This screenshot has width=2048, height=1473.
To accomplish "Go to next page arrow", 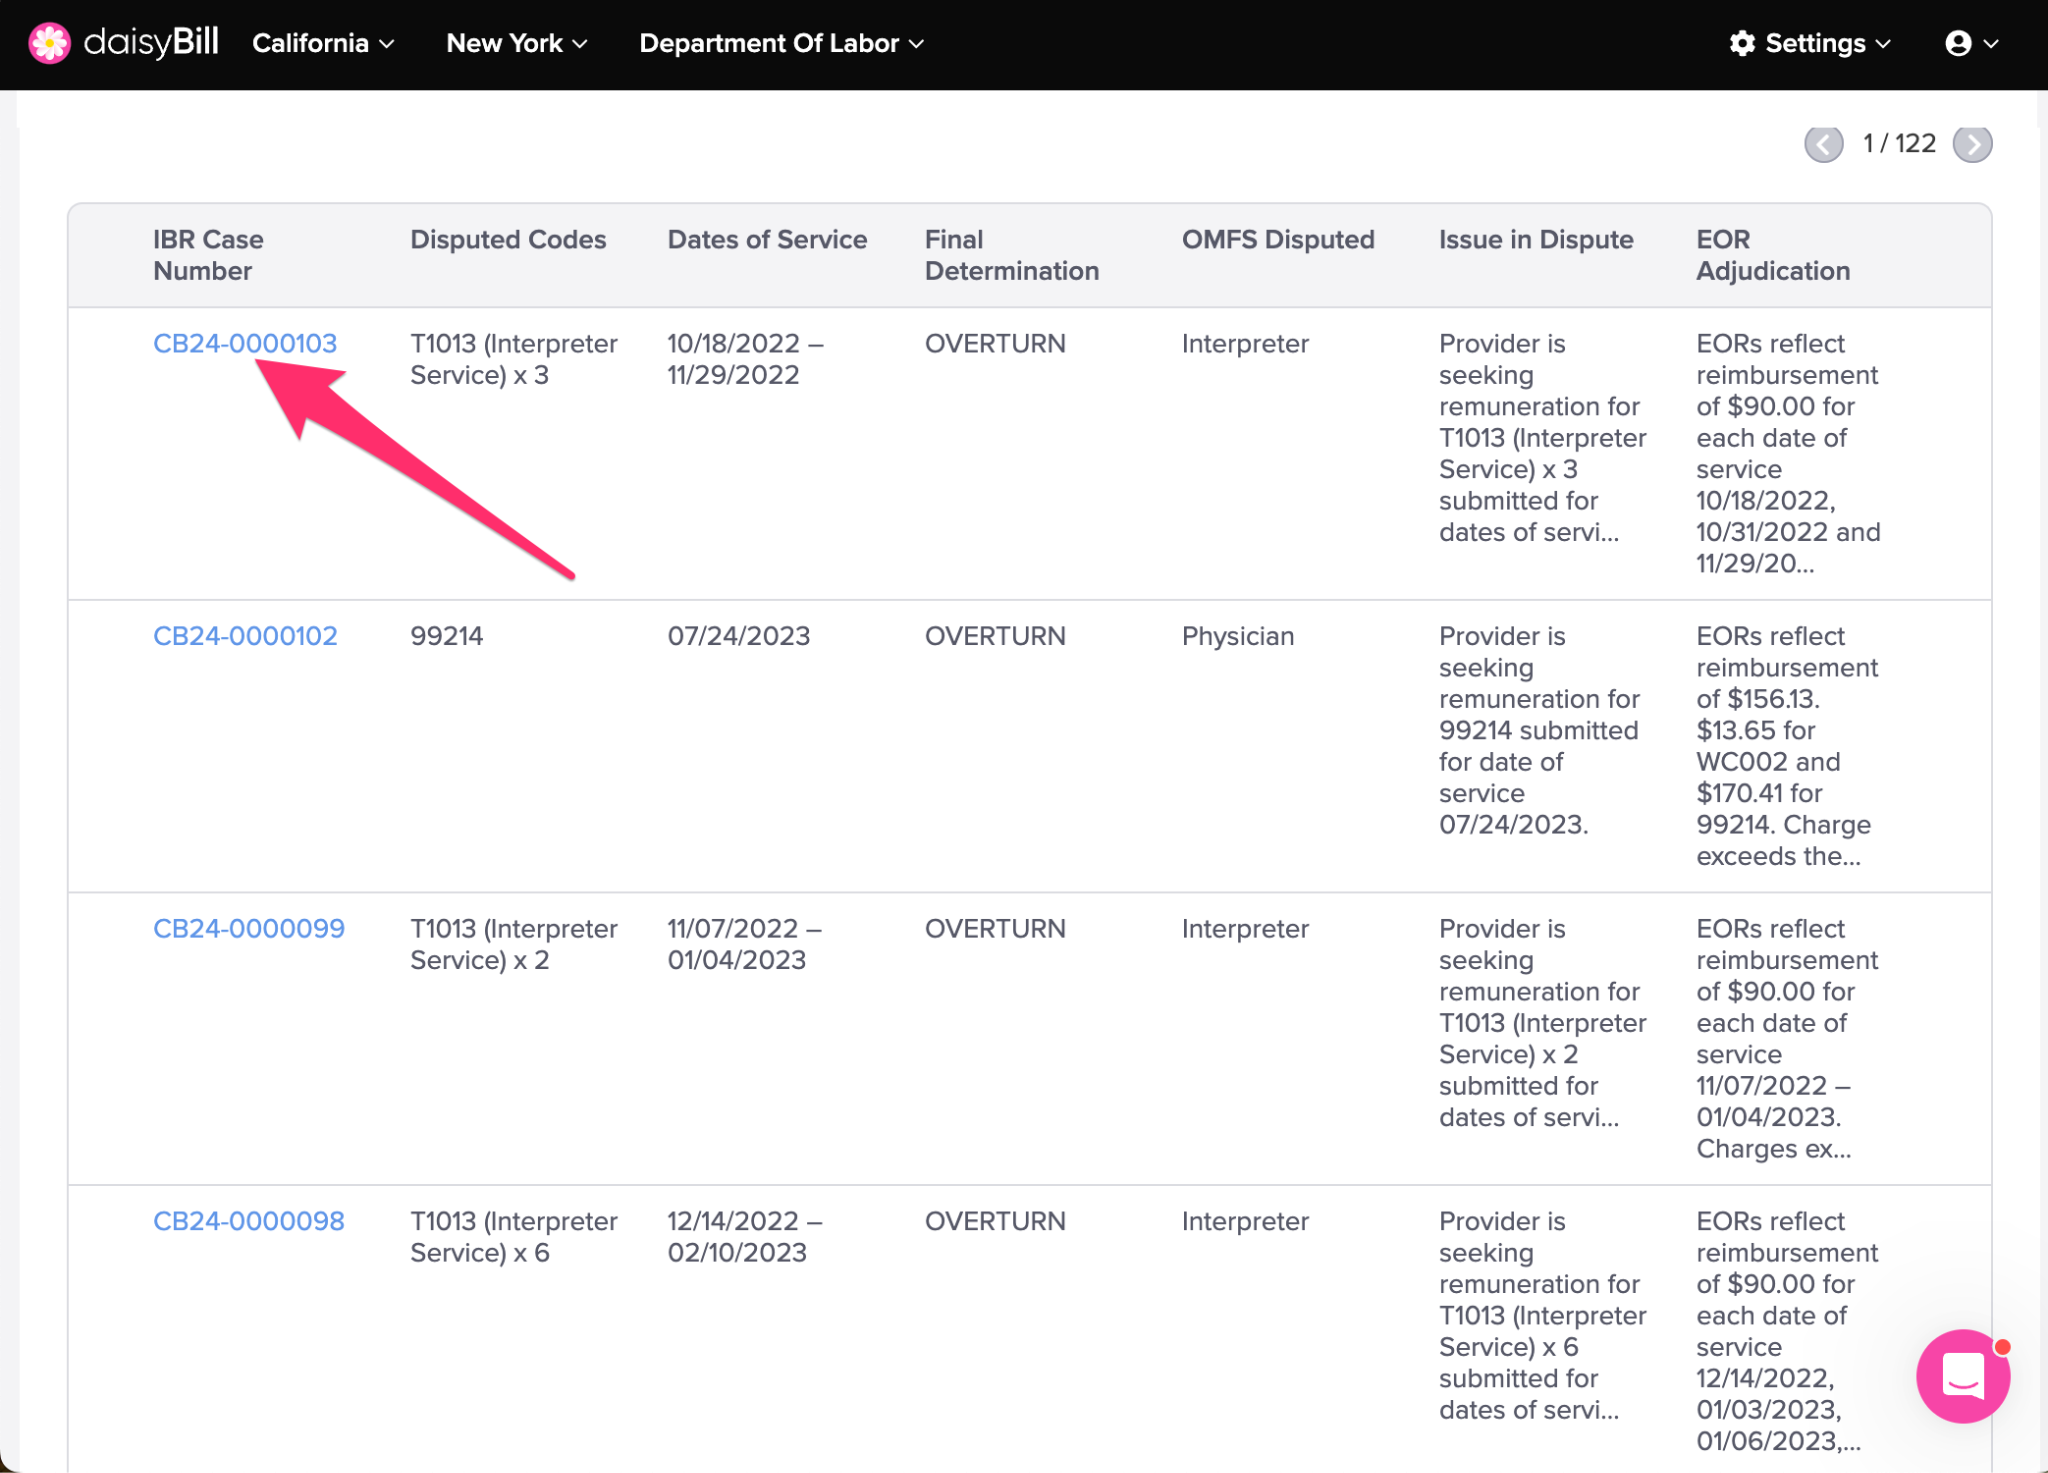I will click(1972, 144).
